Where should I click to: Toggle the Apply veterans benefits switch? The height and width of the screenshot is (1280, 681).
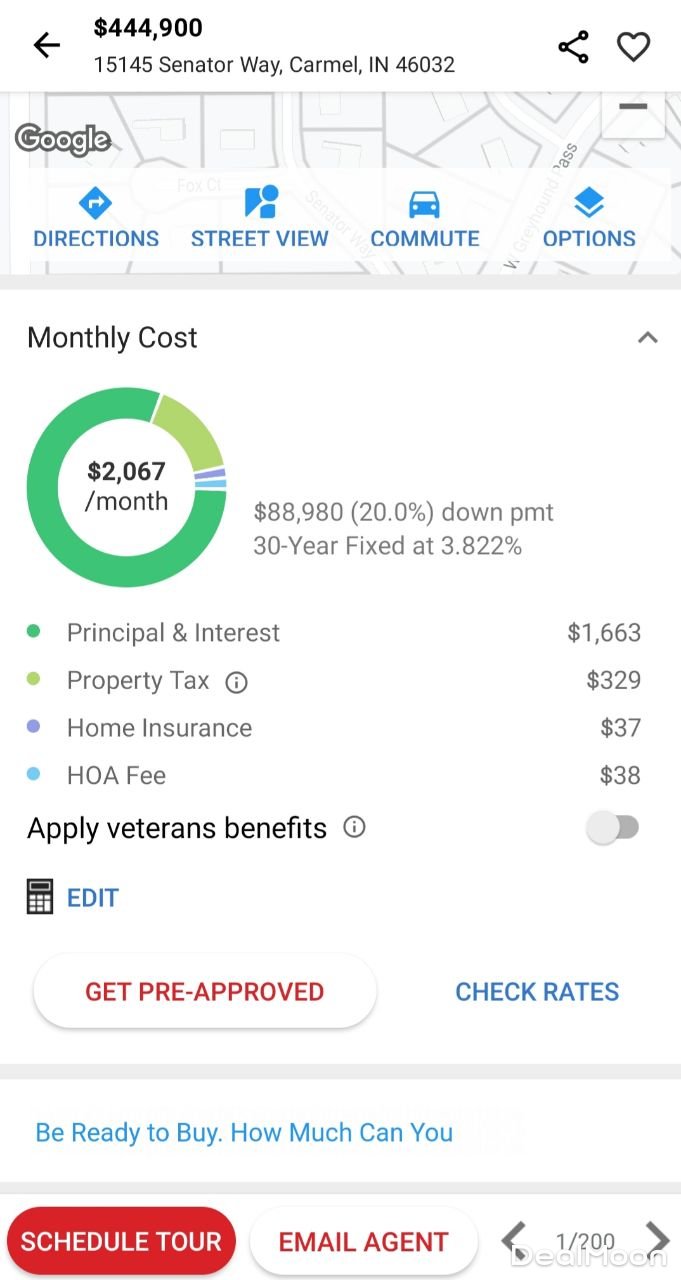613,828
